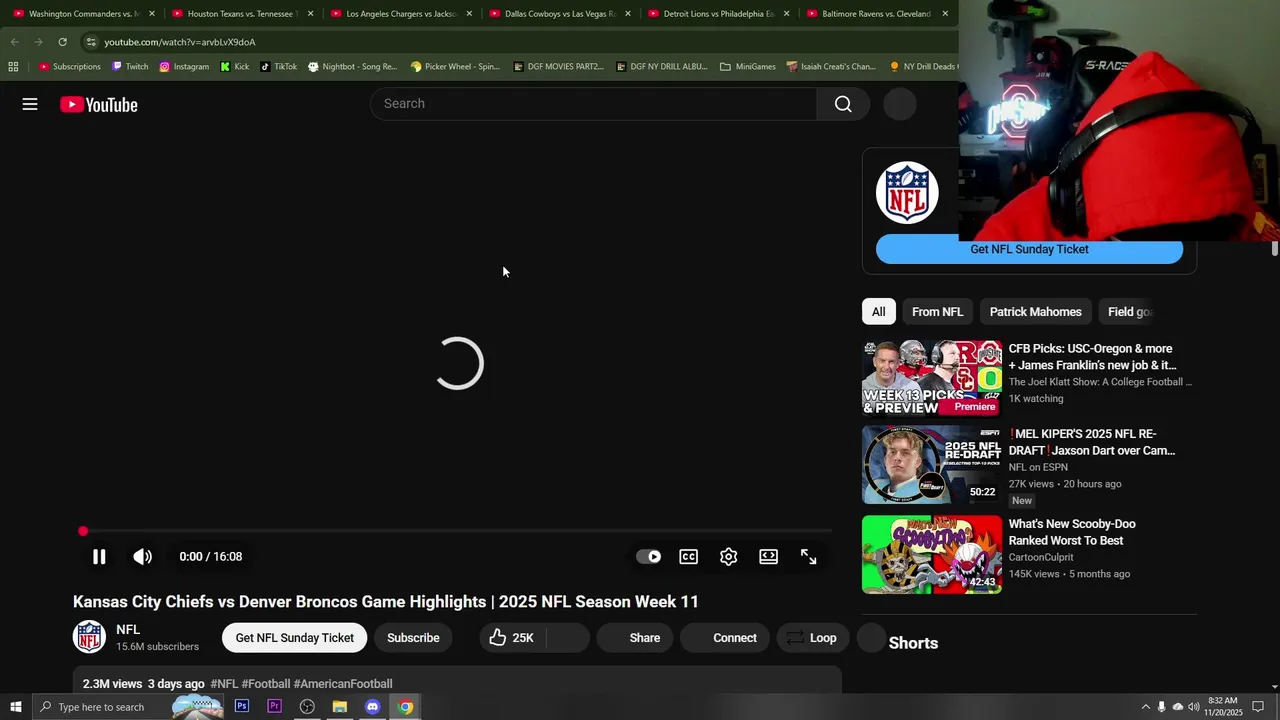Open the player settings gear
This screenshot has height=720, width=1280.
(x=729, y=557)
